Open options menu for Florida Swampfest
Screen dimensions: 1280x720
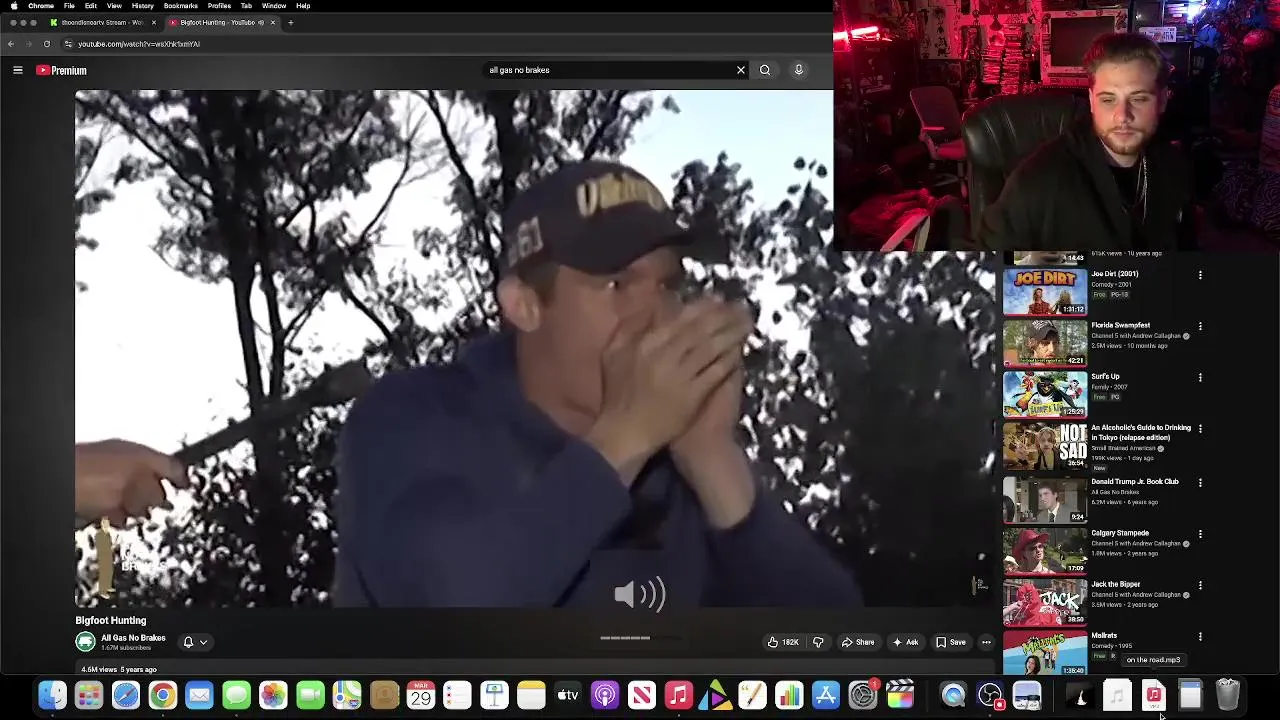click(1200, 326)
